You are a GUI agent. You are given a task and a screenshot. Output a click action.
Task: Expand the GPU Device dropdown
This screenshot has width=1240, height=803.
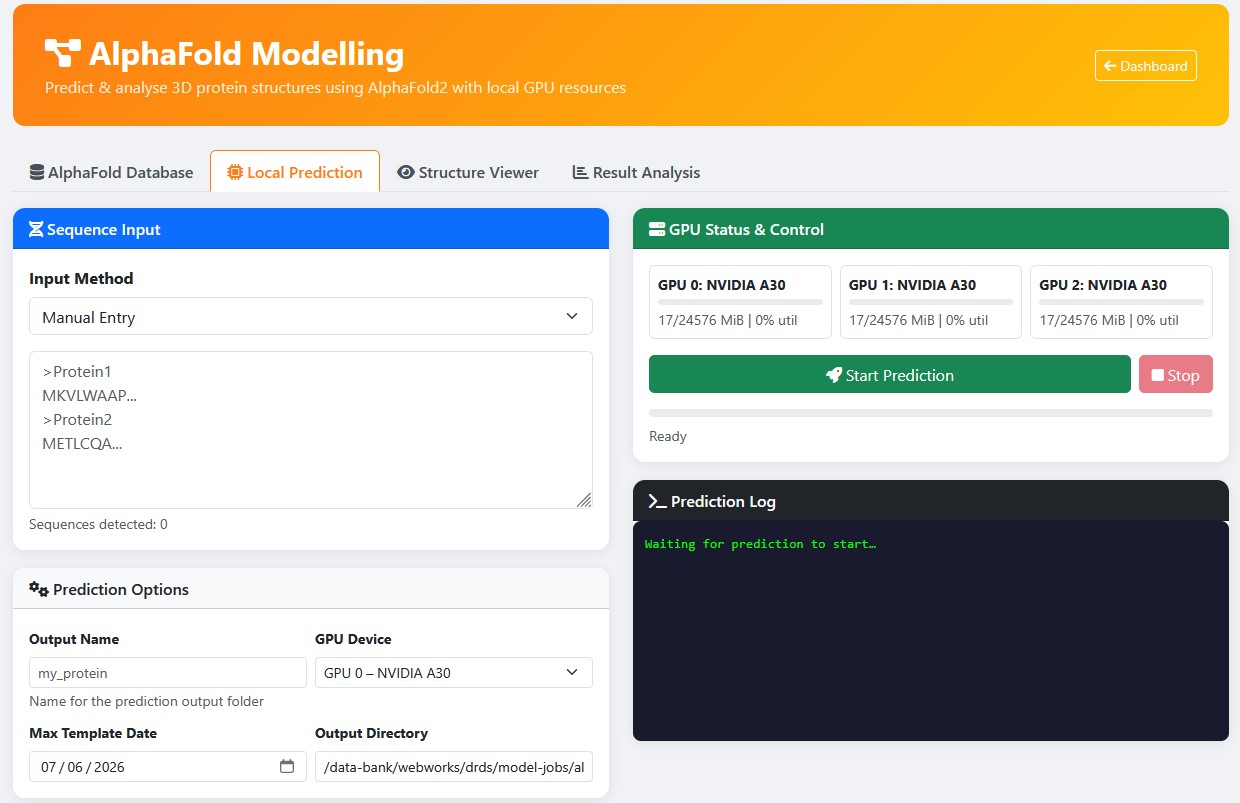click(454, 672)
